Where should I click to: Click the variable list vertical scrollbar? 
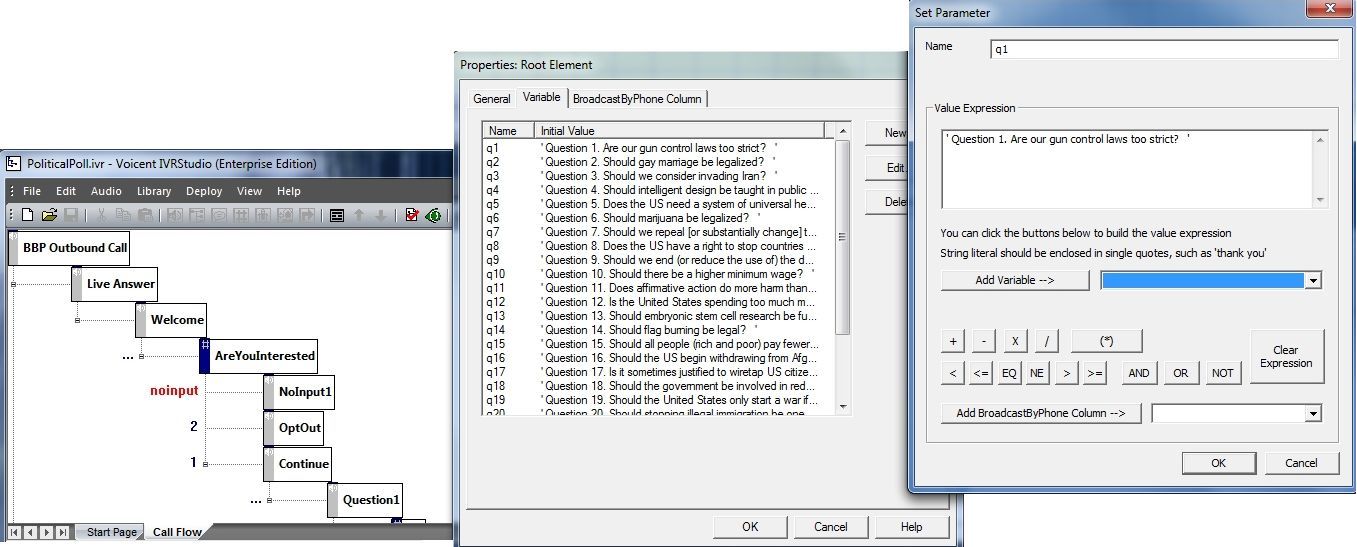point(842,236)
